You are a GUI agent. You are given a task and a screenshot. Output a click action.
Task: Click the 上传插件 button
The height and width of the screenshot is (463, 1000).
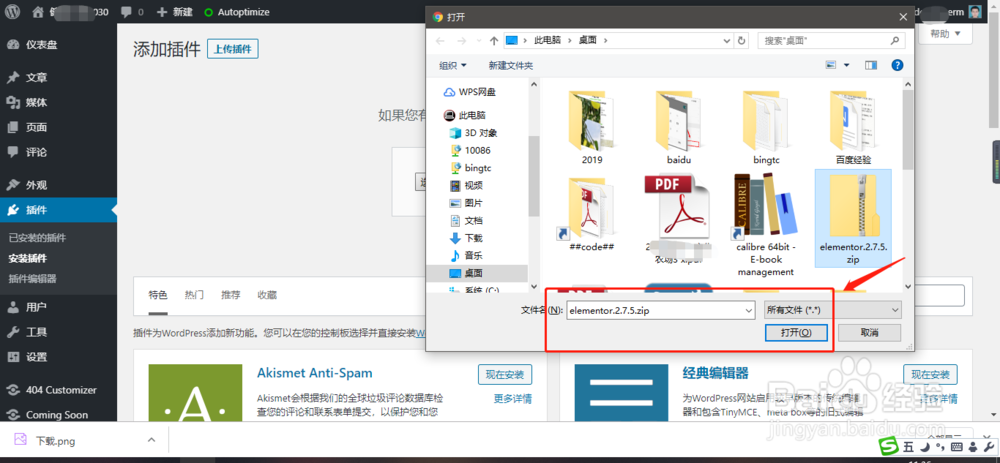point(233,49)
